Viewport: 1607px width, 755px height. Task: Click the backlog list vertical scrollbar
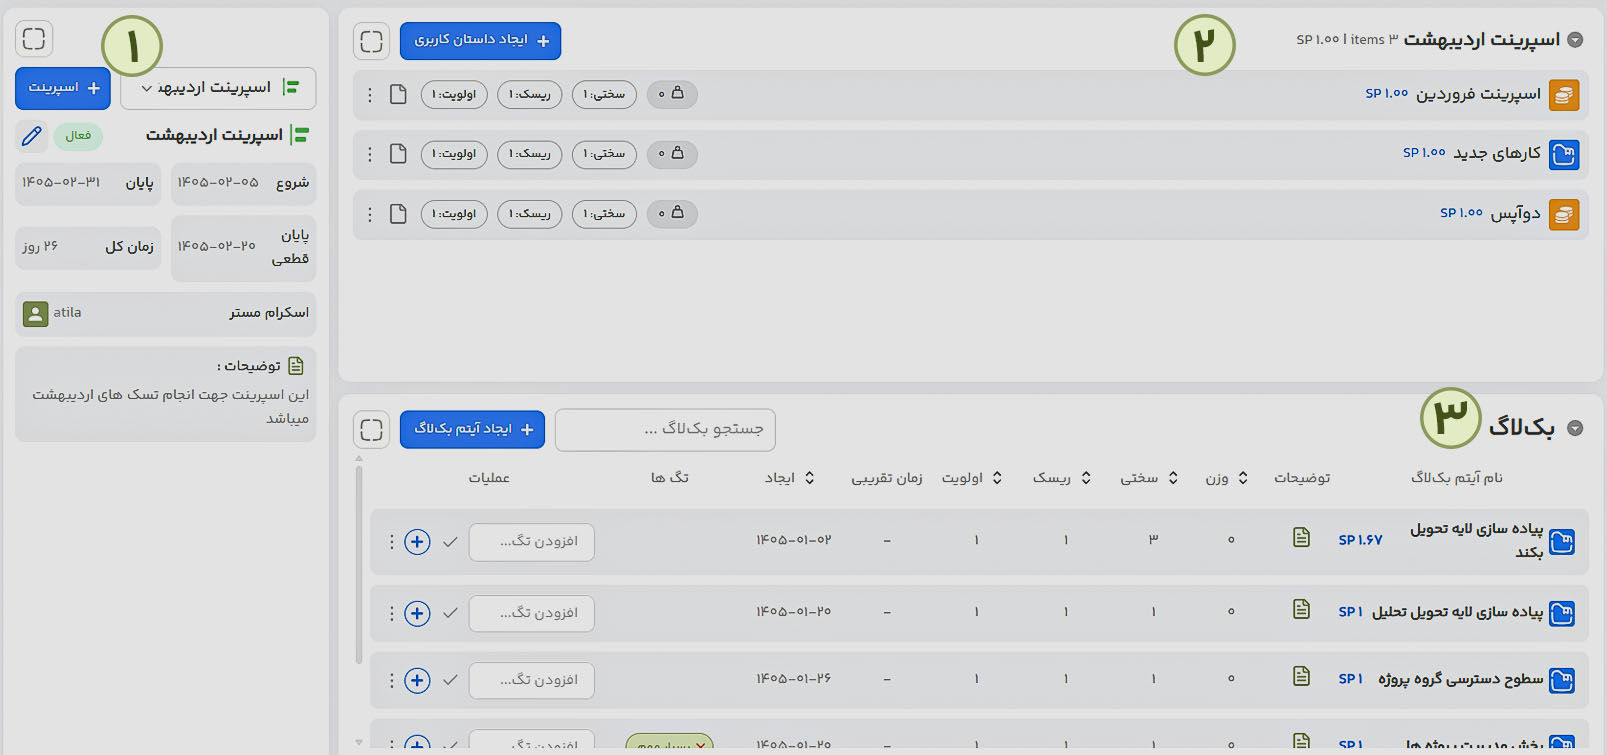359,565
